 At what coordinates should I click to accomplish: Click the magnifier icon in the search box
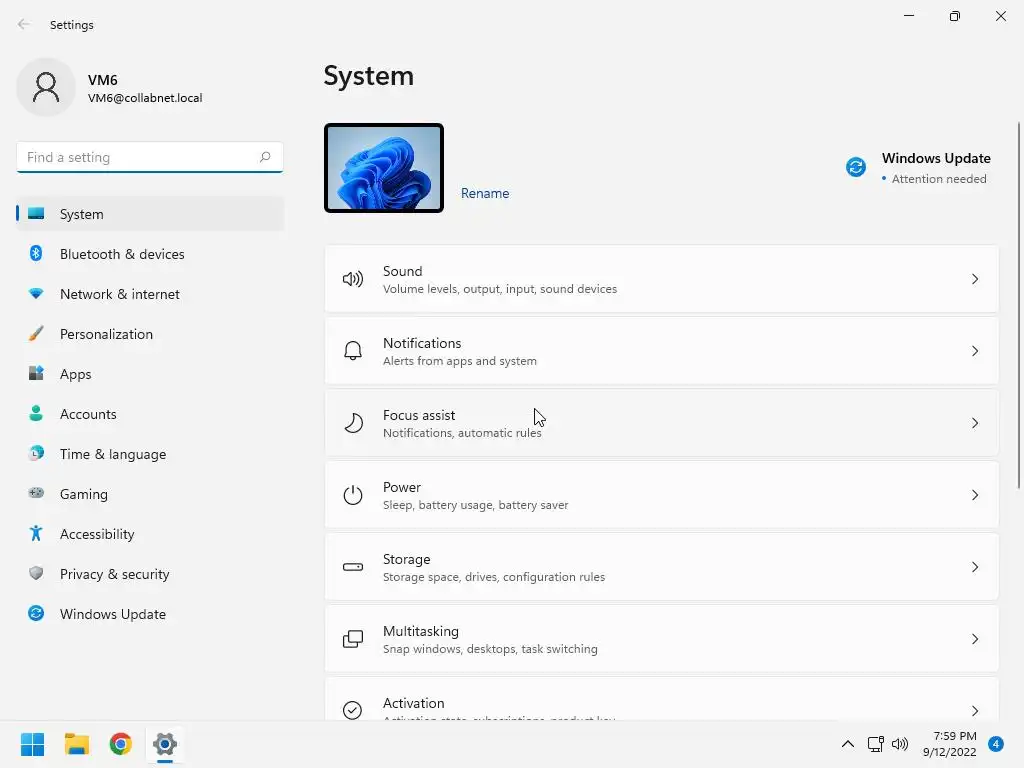(x=264, y=157)
